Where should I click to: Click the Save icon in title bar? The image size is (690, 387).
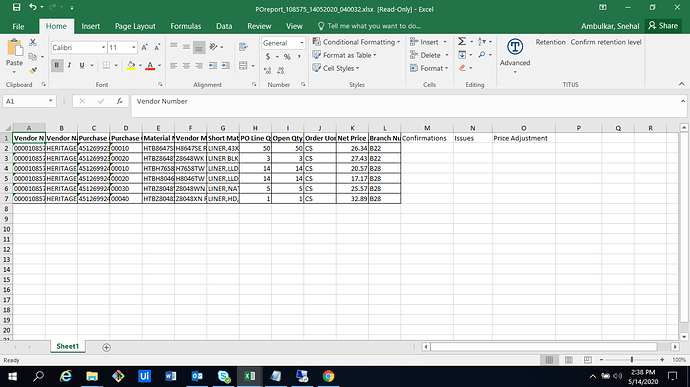tap(16, 7)
